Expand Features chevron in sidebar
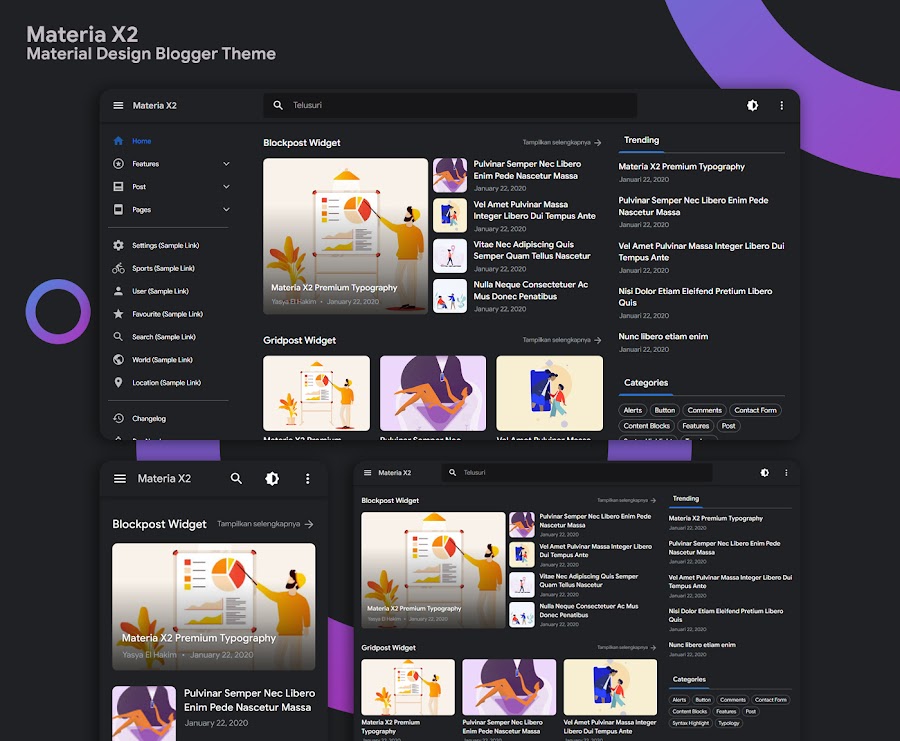The width and height of the screenshot is (900, 741). [x=226, y=164]
